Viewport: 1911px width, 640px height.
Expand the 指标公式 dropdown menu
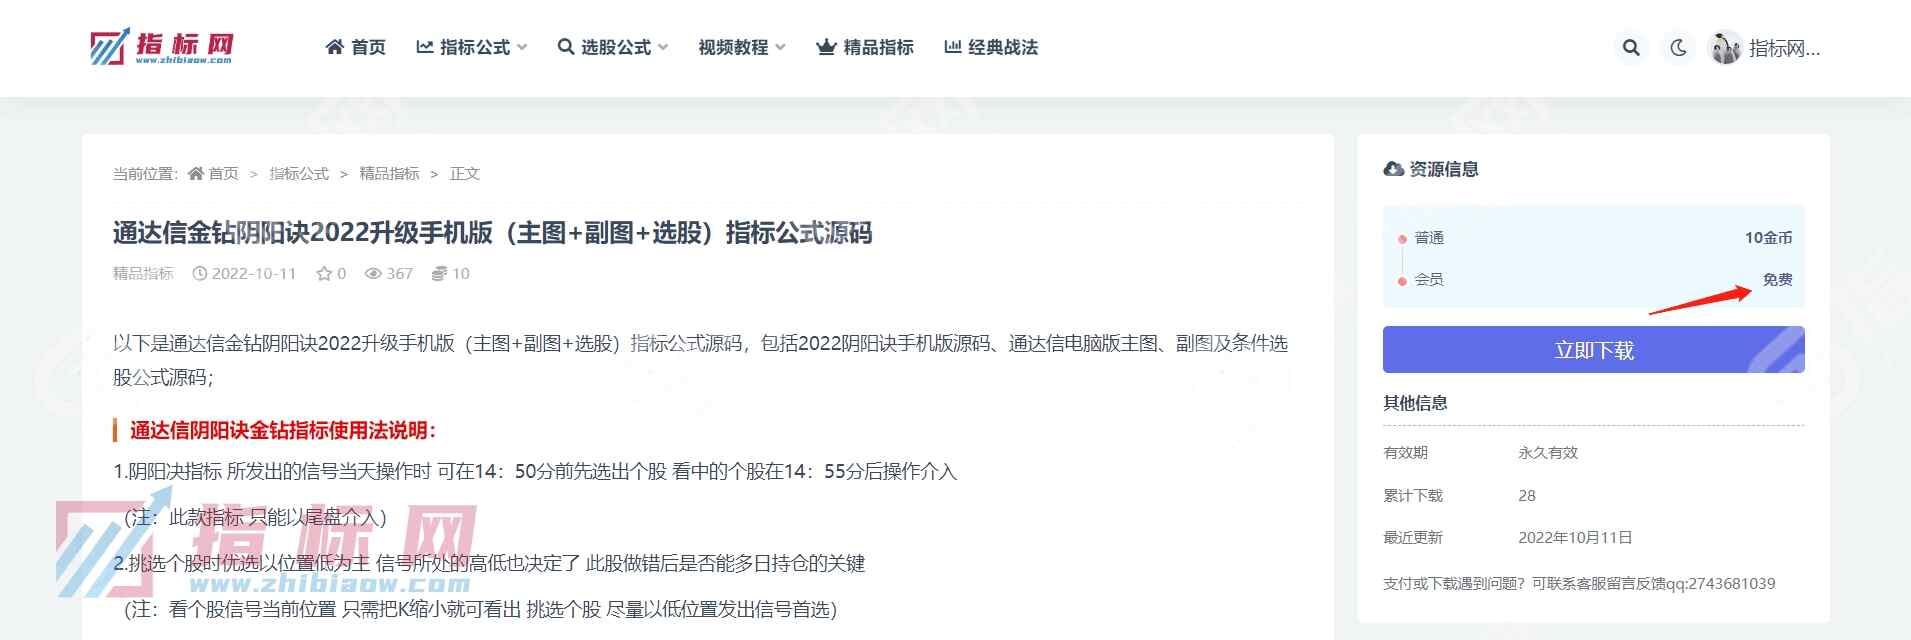pos(471,47)
